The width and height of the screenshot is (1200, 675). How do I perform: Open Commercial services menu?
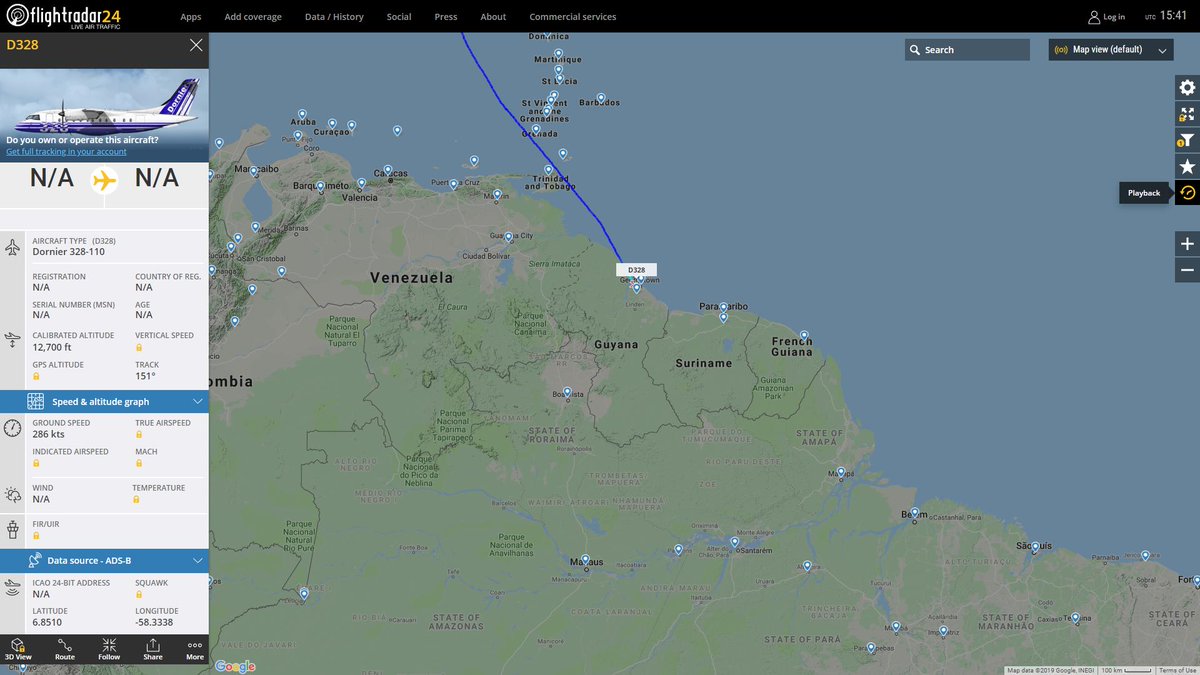[x=573, y=17]
